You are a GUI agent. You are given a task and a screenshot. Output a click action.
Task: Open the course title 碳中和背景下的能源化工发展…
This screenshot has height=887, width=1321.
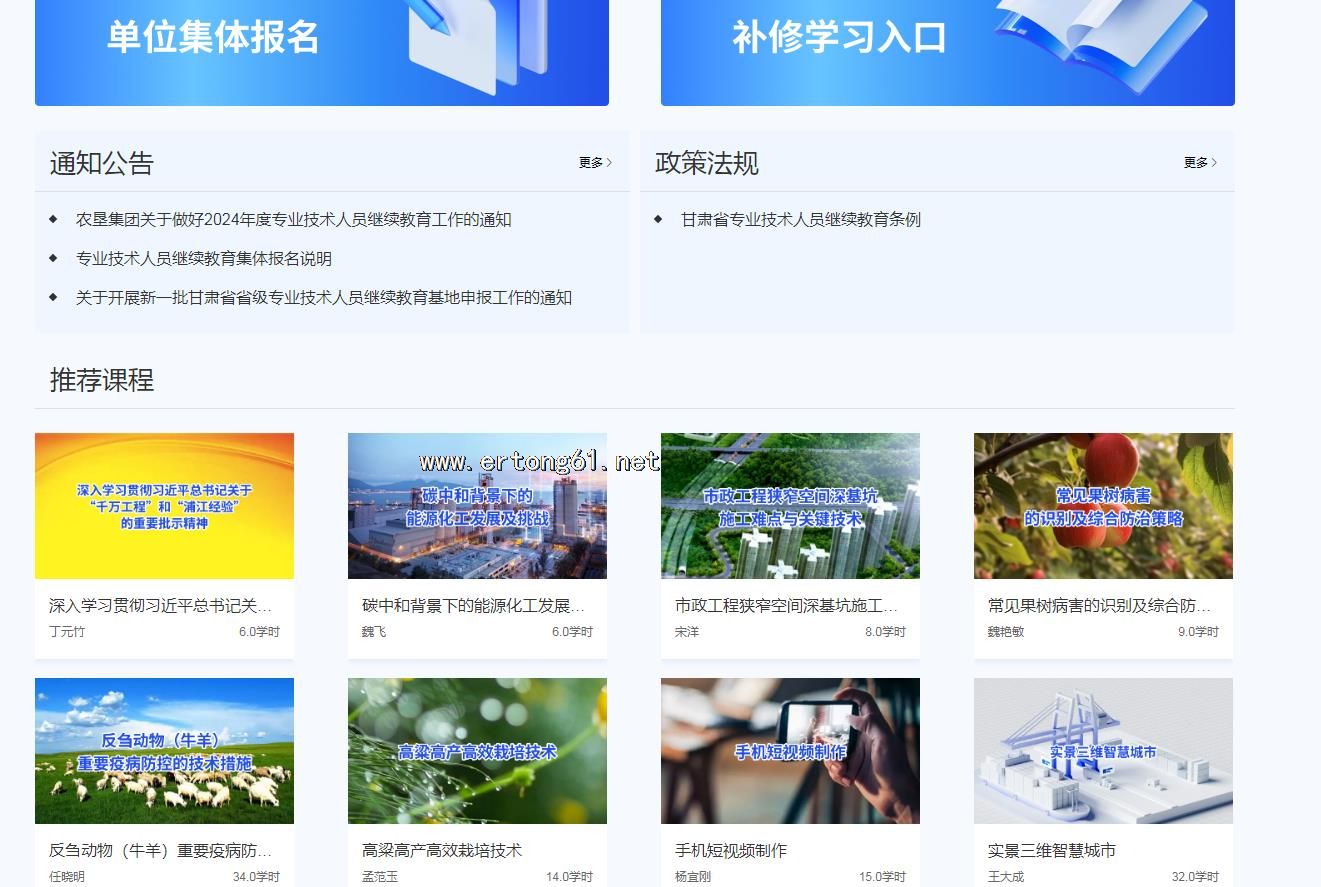point(473,606)
